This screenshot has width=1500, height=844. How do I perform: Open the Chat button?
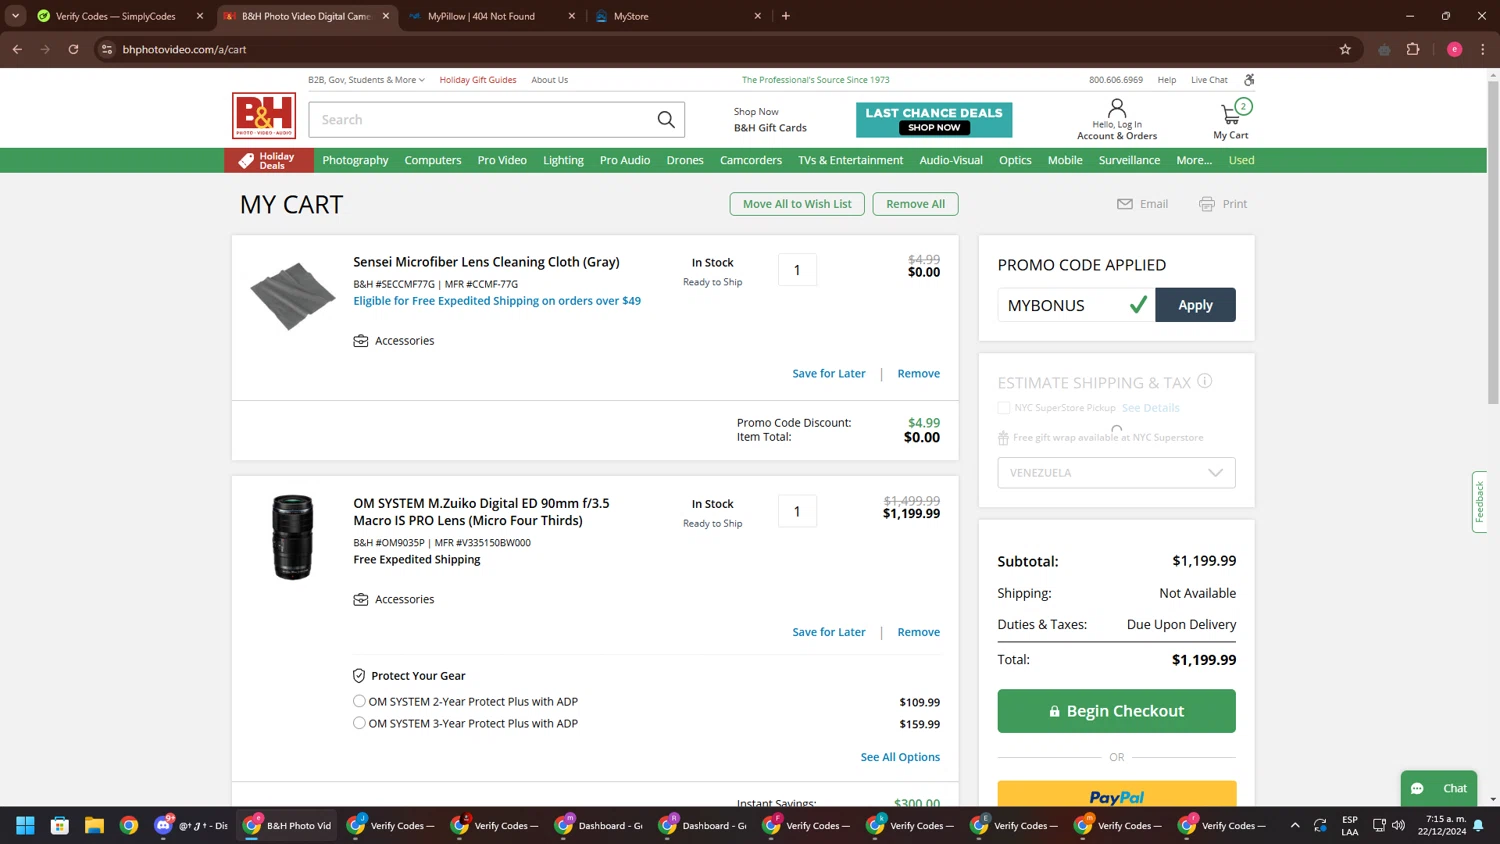1439,788
